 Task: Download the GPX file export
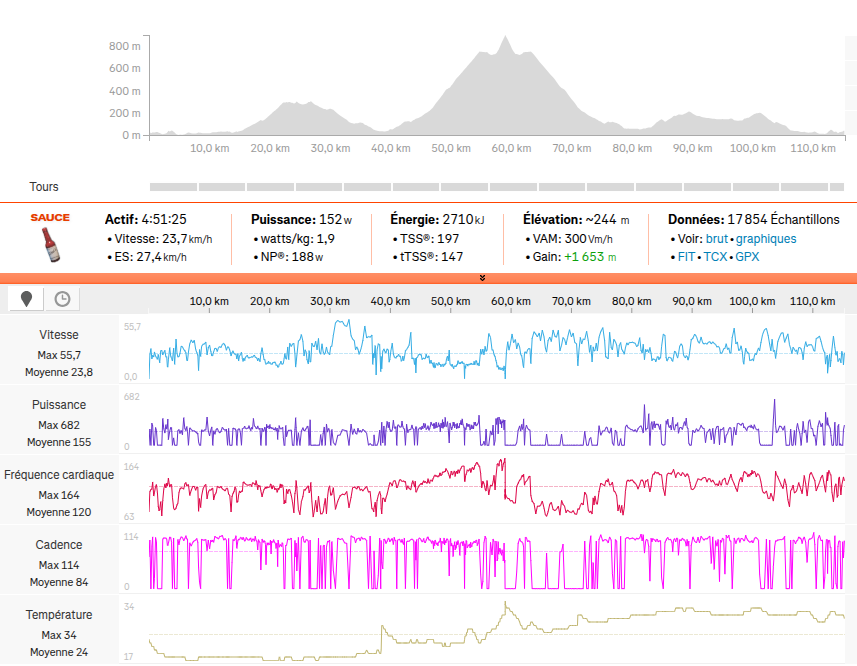pyautogui.click(x=747, y=257)
